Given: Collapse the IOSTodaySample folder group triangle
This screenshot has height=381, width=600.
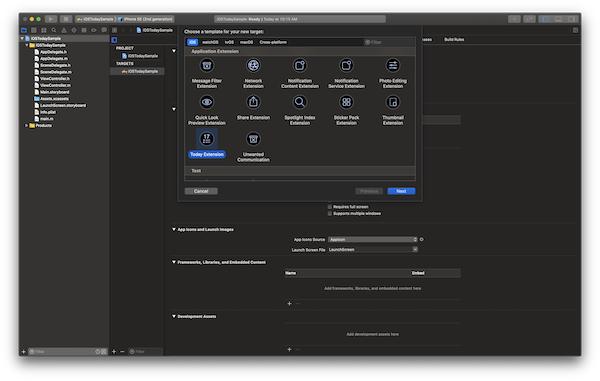Looking at the screenshot, I should pos(27,45).
